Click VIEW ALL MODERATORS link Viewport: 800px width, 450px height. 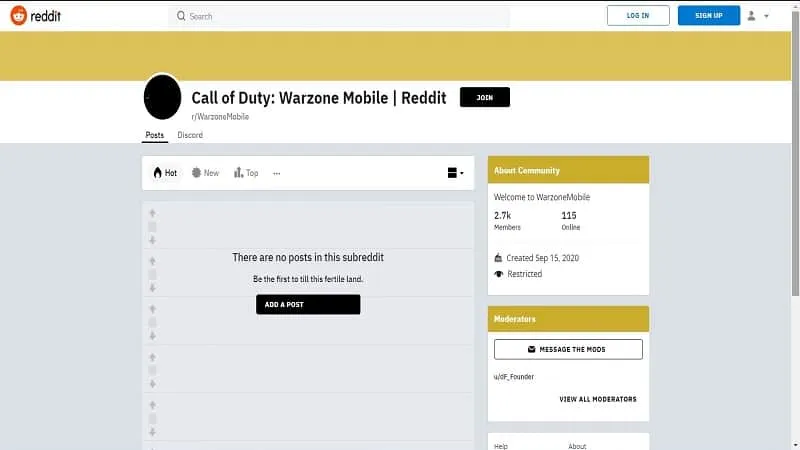(598, 399)
